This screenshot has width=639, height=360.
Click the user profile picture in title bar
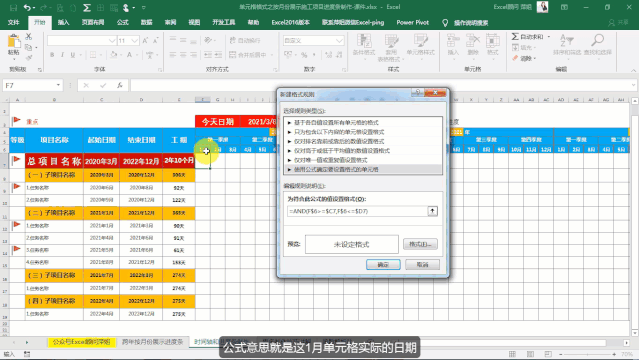[542, 7]
